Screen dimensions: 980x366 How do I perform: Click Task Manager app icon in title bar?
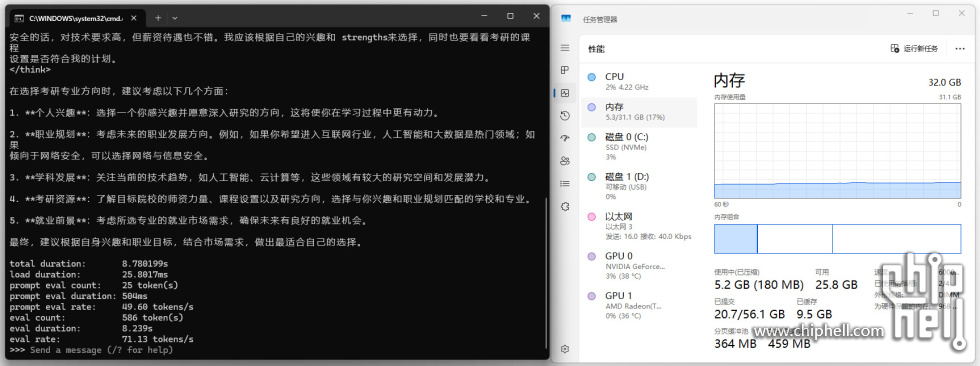click(x=565, y=19)
